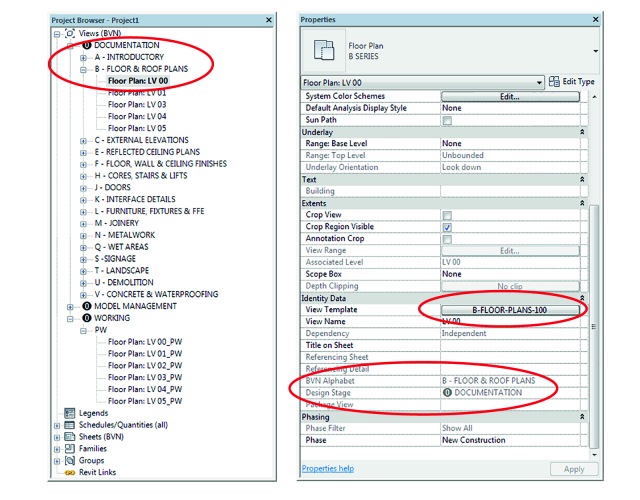Click the Apply button in Properties
The height and width of the screenshot is (500, 640).
pos(574,469)
